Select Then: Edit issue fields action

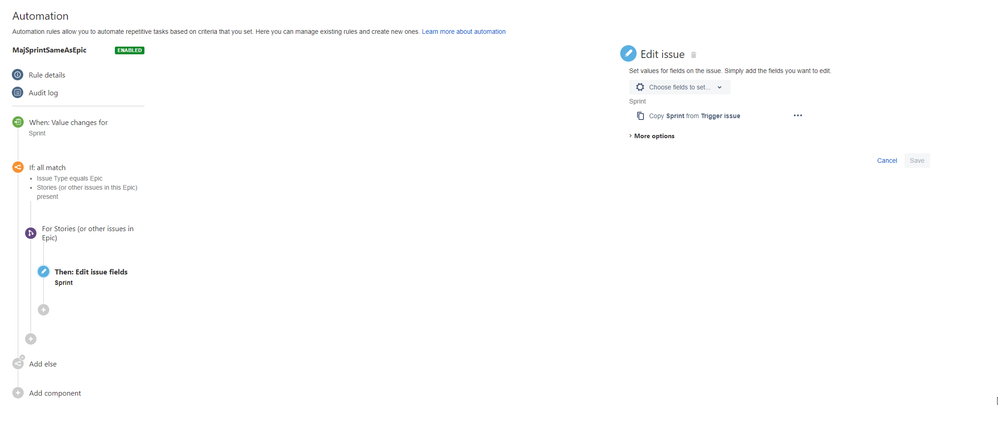[91, 272]
